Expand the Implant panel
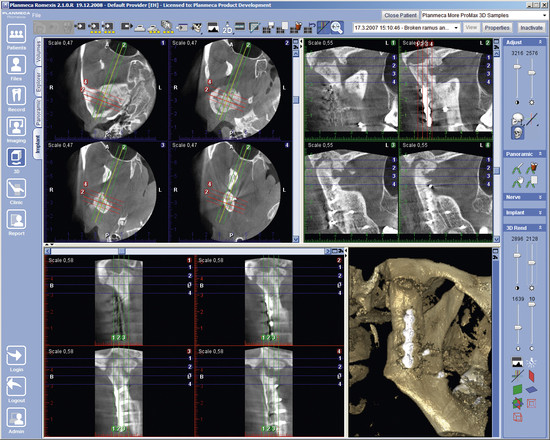 click(524, 213)
